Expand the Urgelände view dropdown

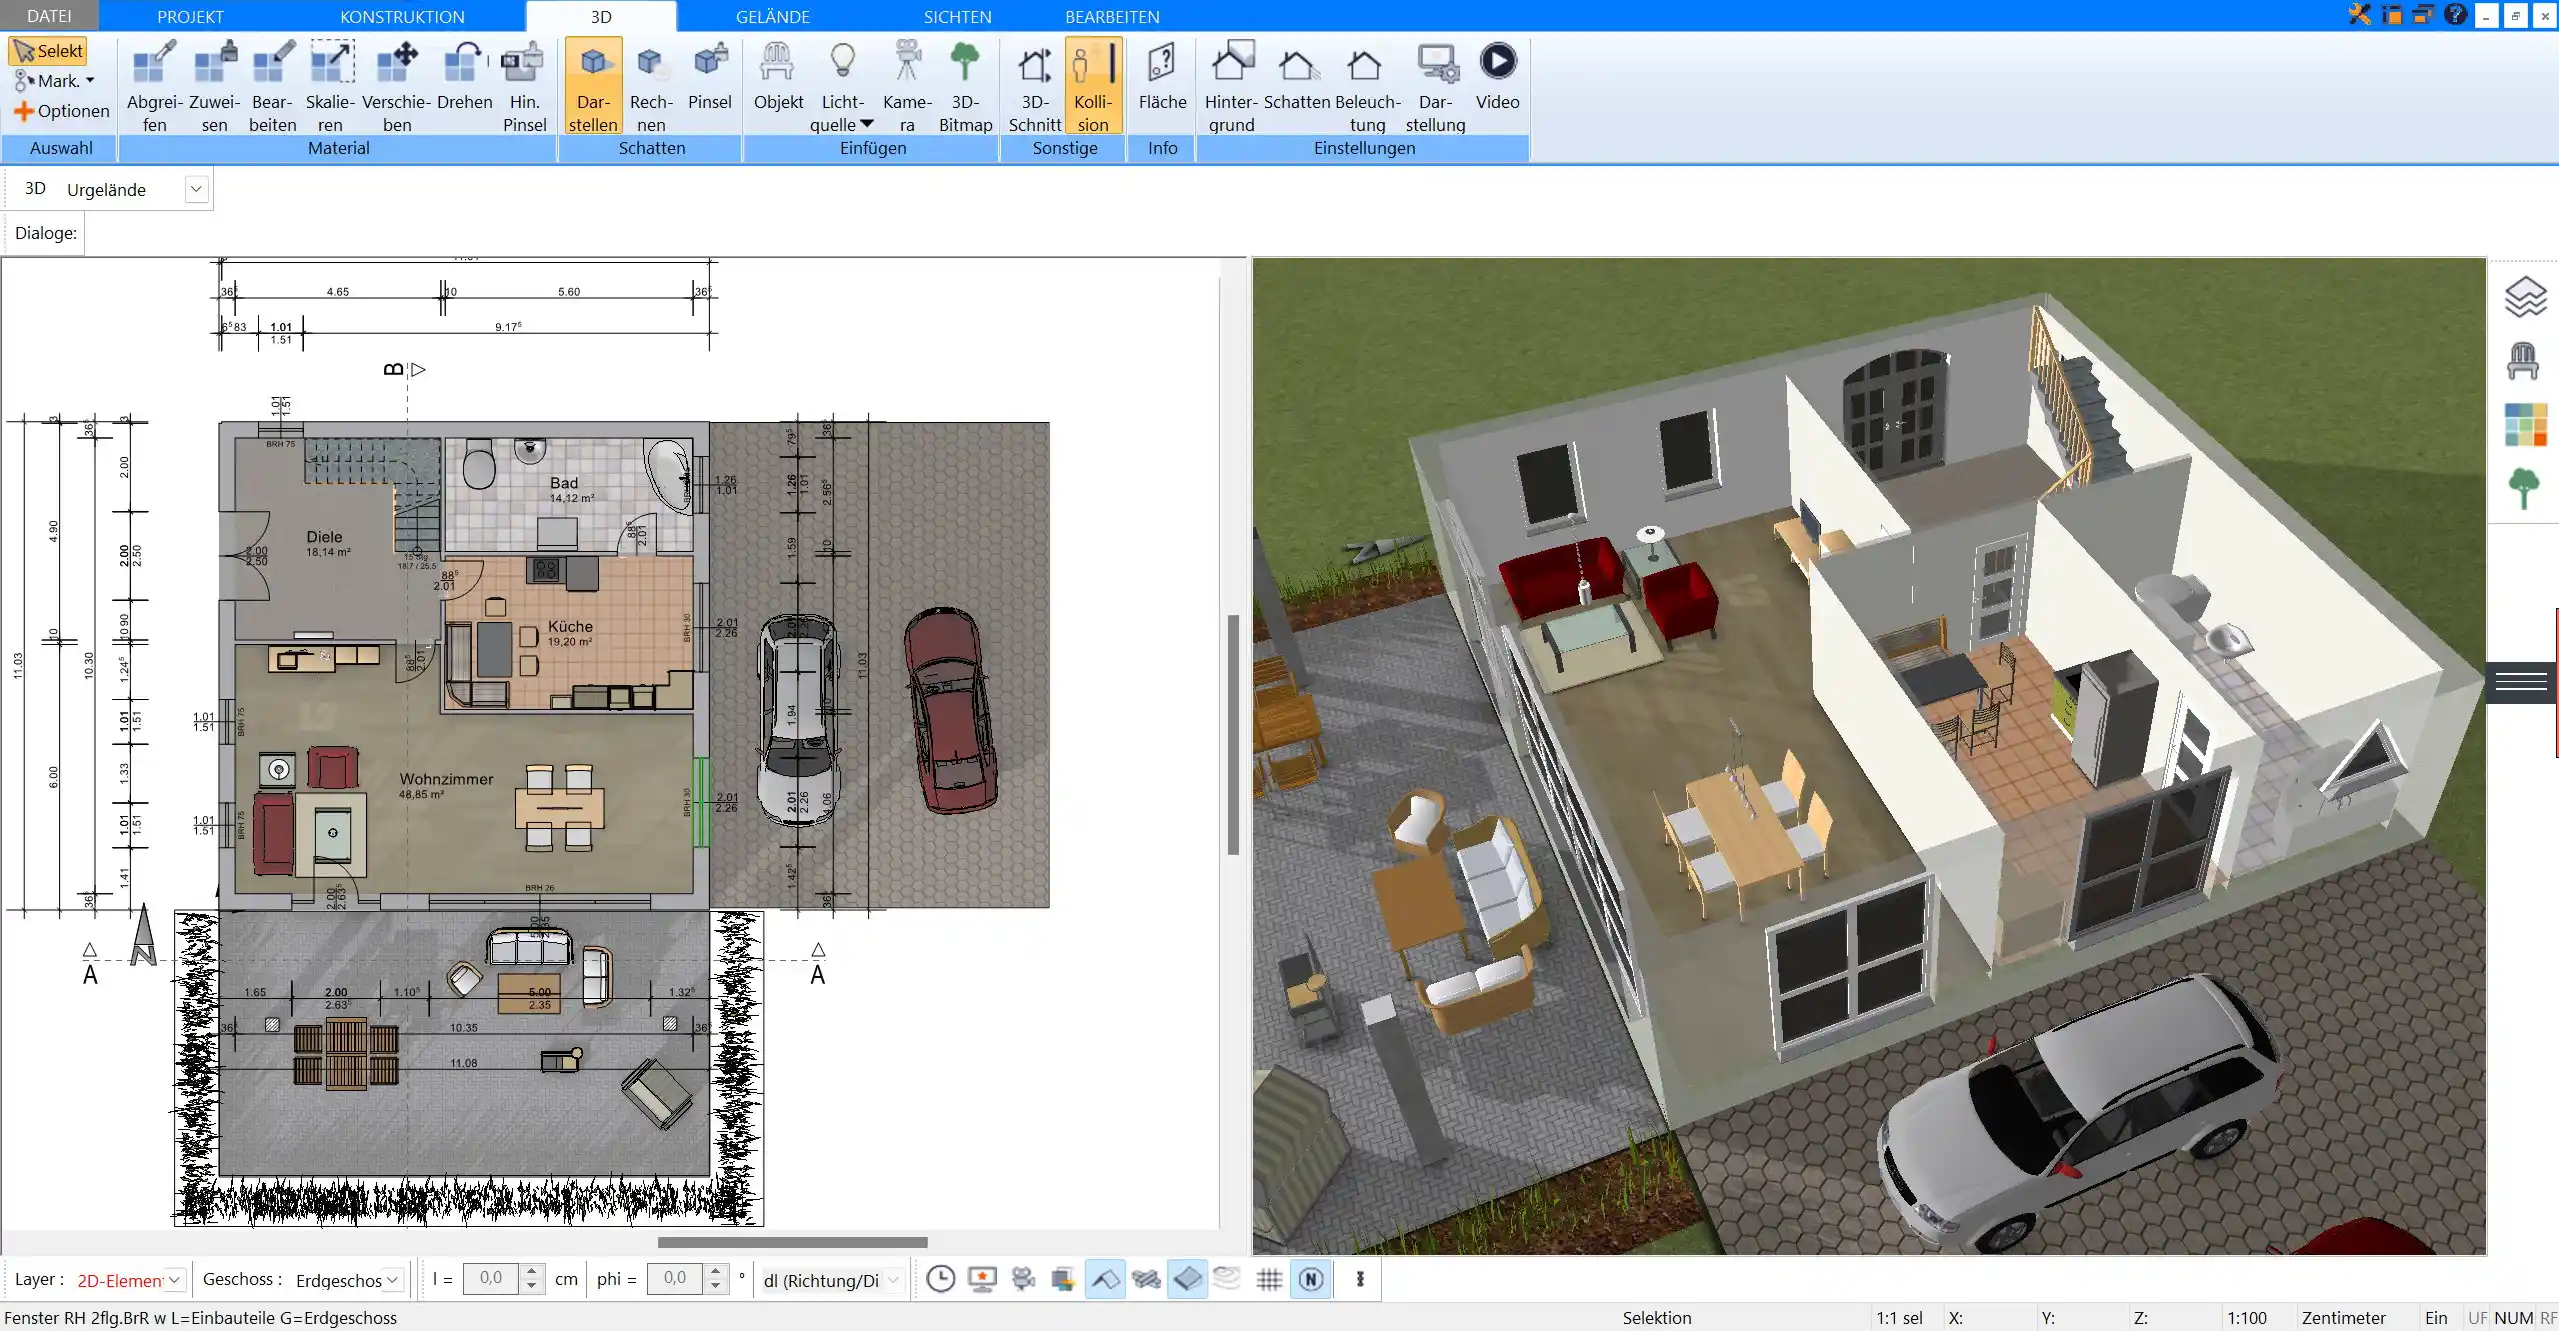coord(196,189)
